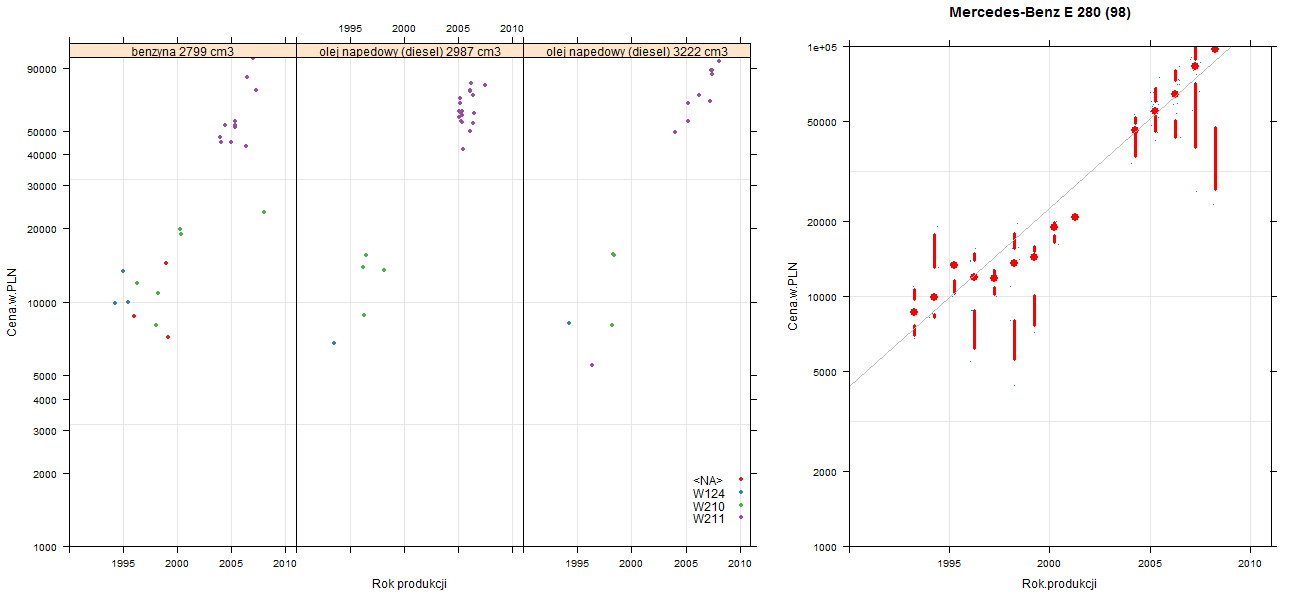Select the 'benzyna 2799 cm3' panel header
Viewport: 1300px width, 600px height.
click(x=183, y=51)
